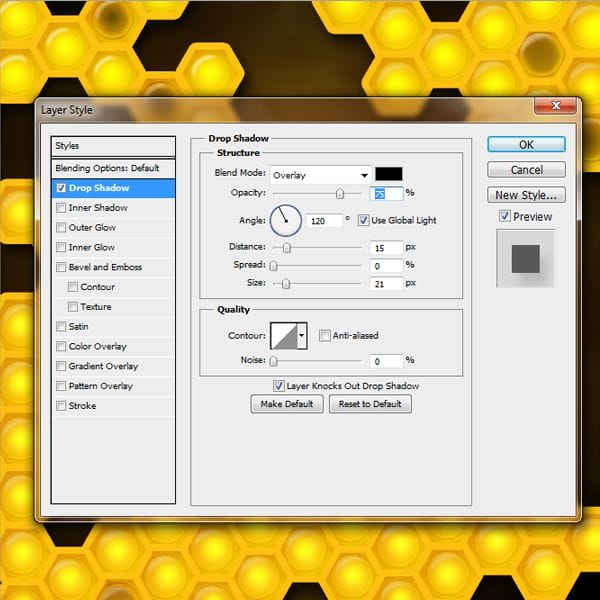The image size is (600, 600).
Task: Enable the Anti-aliased checkbox
Action: point(325,336)
